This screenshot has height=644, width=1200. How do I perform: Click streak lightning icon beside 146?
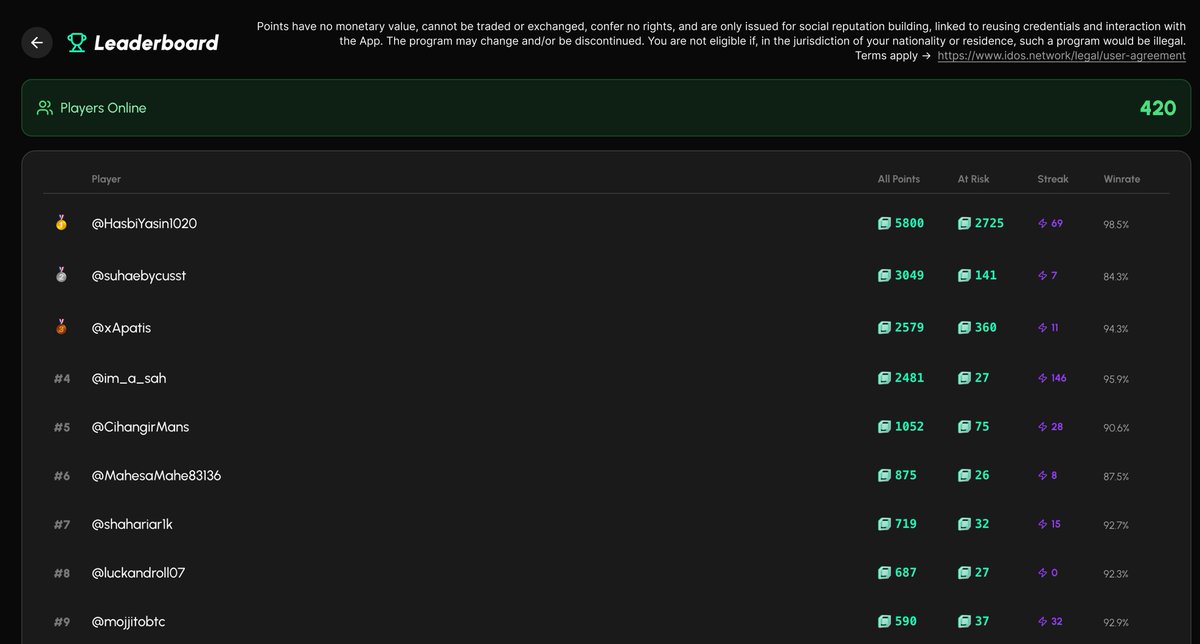pyautogui.click(x=1043, y=378)
